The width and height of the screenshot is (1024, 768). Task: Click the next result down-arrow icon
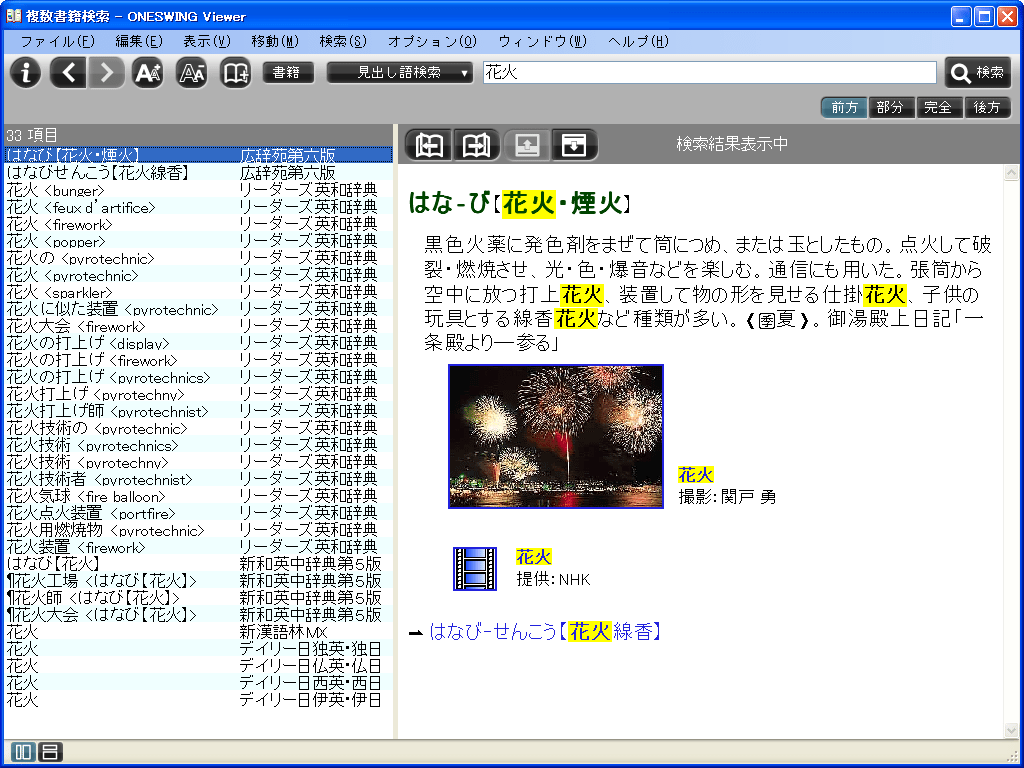(575, 145)
